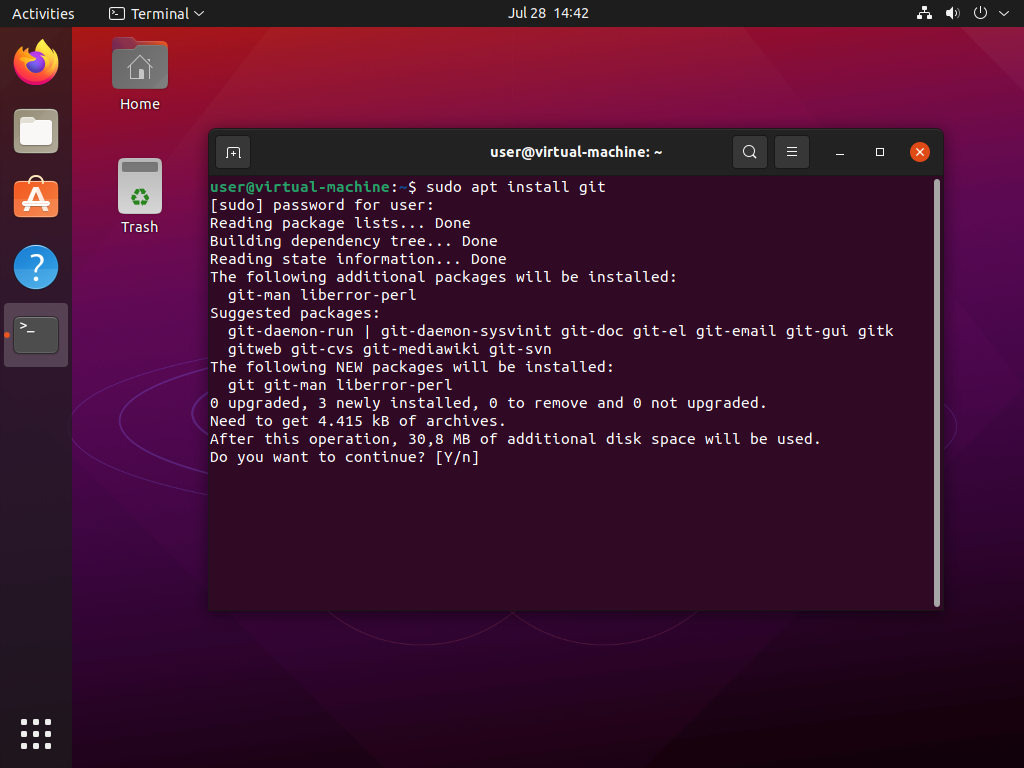The image size is (1024, 768).
Task: Open Files manager in the dock
Action: (x=36, y=131)
